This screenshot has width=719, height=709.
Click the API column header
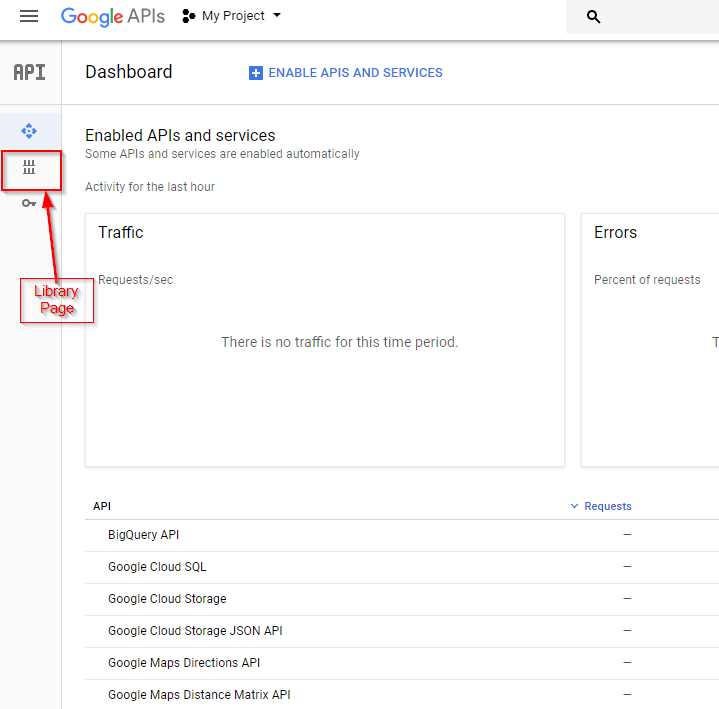[102, 506]
